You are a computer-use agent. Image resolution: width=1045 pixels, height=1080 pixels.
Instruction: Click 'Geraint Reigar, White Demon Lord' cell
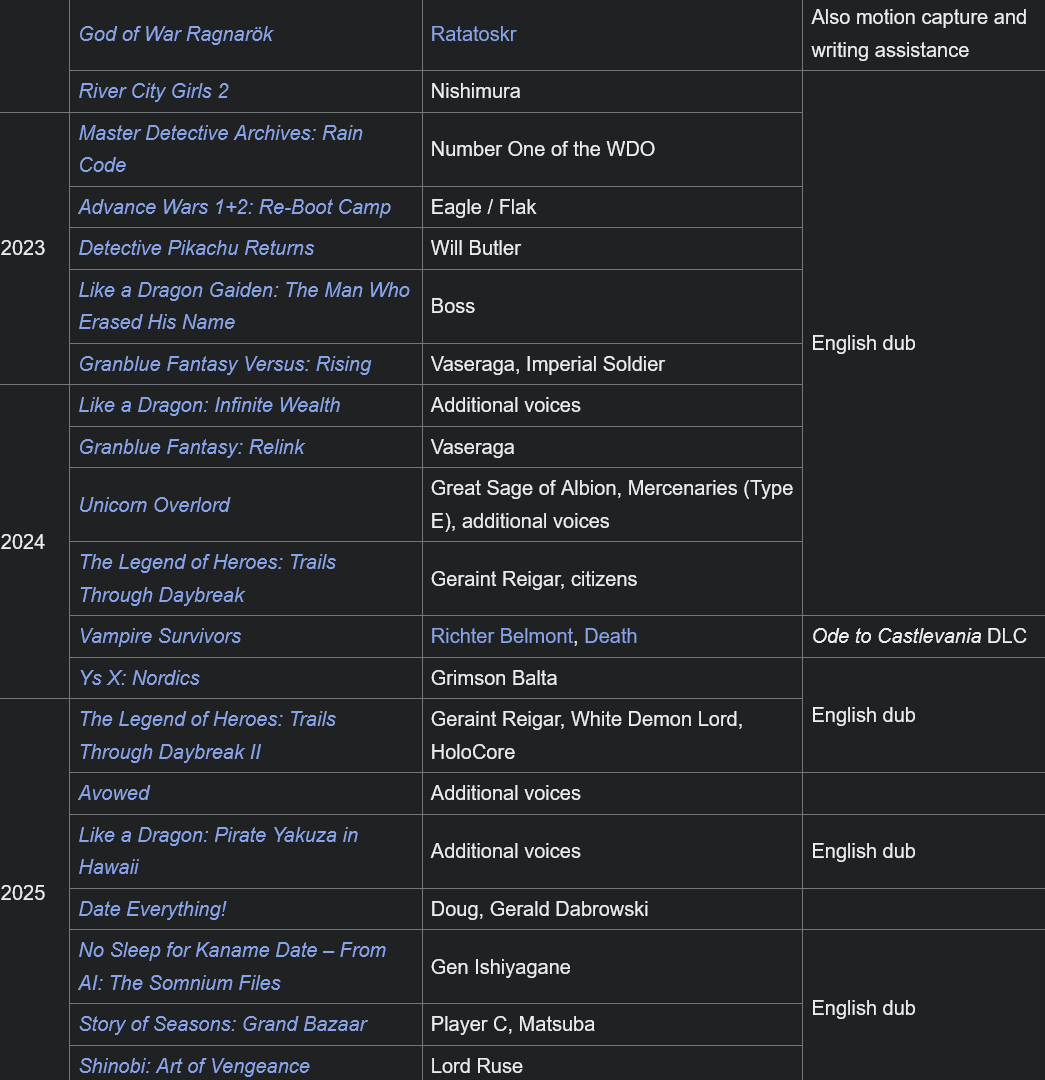[612, 736]
